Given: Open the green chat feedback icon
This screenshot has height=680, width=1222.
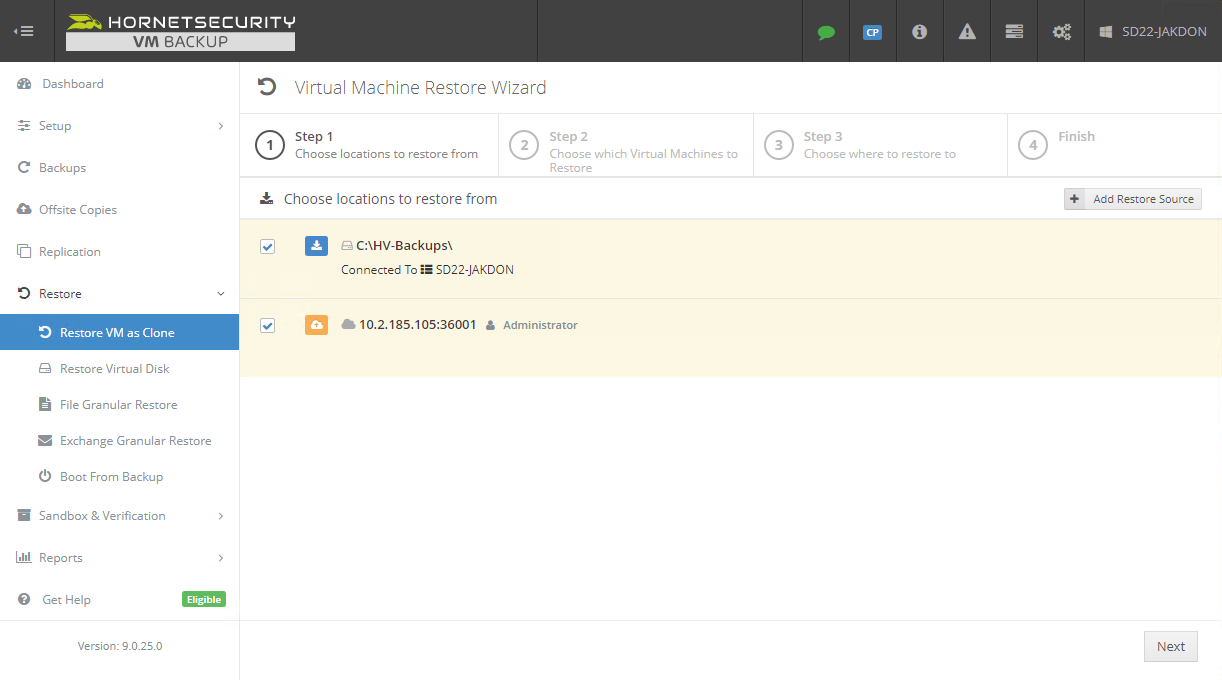Looking at the screenshot, I should pos(825,31).
